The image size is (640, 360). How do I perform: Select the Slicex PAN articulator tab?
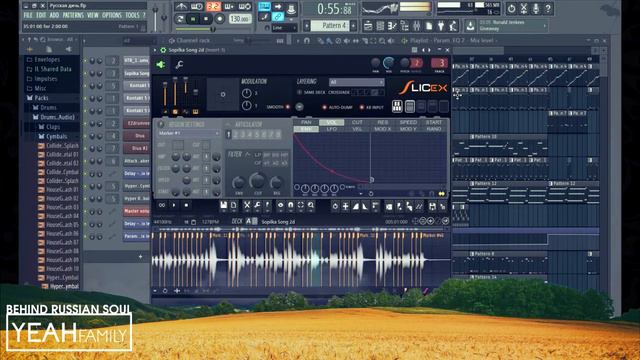point(306,122)
